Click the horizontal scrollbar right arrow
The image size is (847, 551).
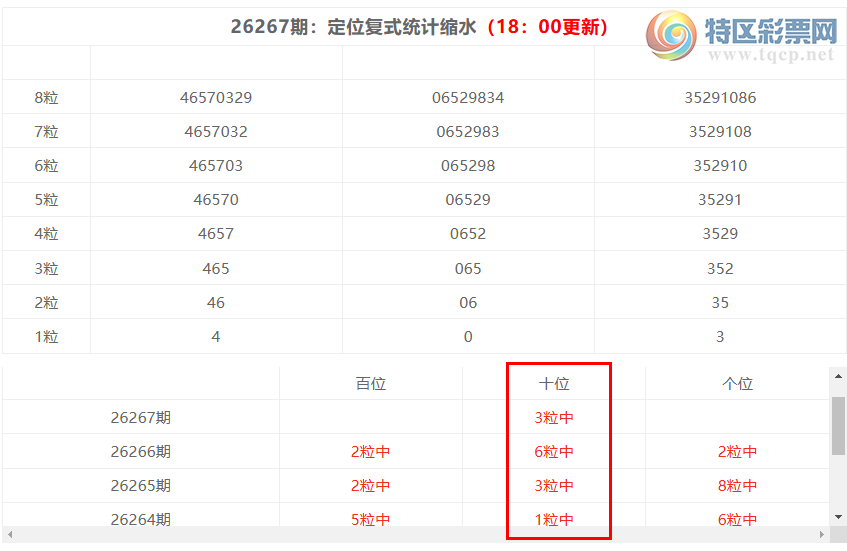coord(822,534)
